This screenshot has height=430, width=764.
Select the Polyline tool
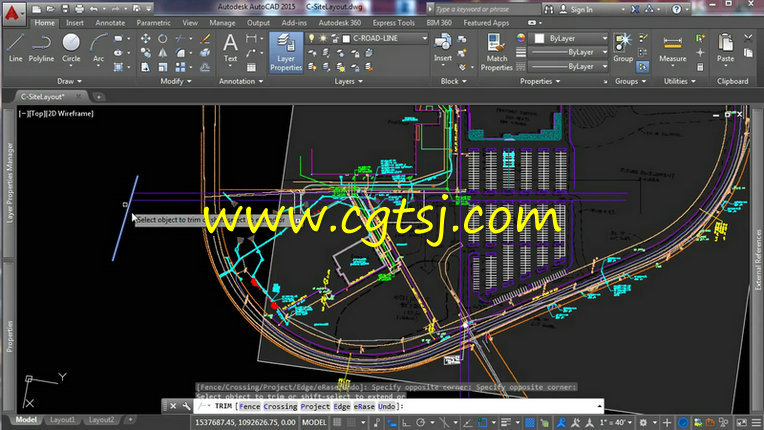coord(41,48)
